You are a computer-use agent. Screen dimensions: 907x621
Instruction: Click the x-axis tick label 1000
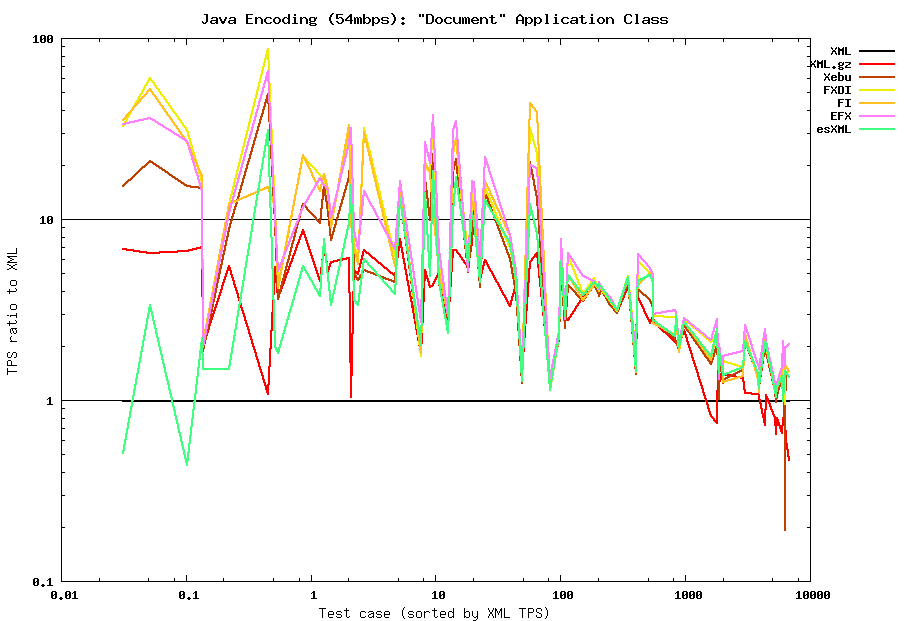click(x=687, y=596)
